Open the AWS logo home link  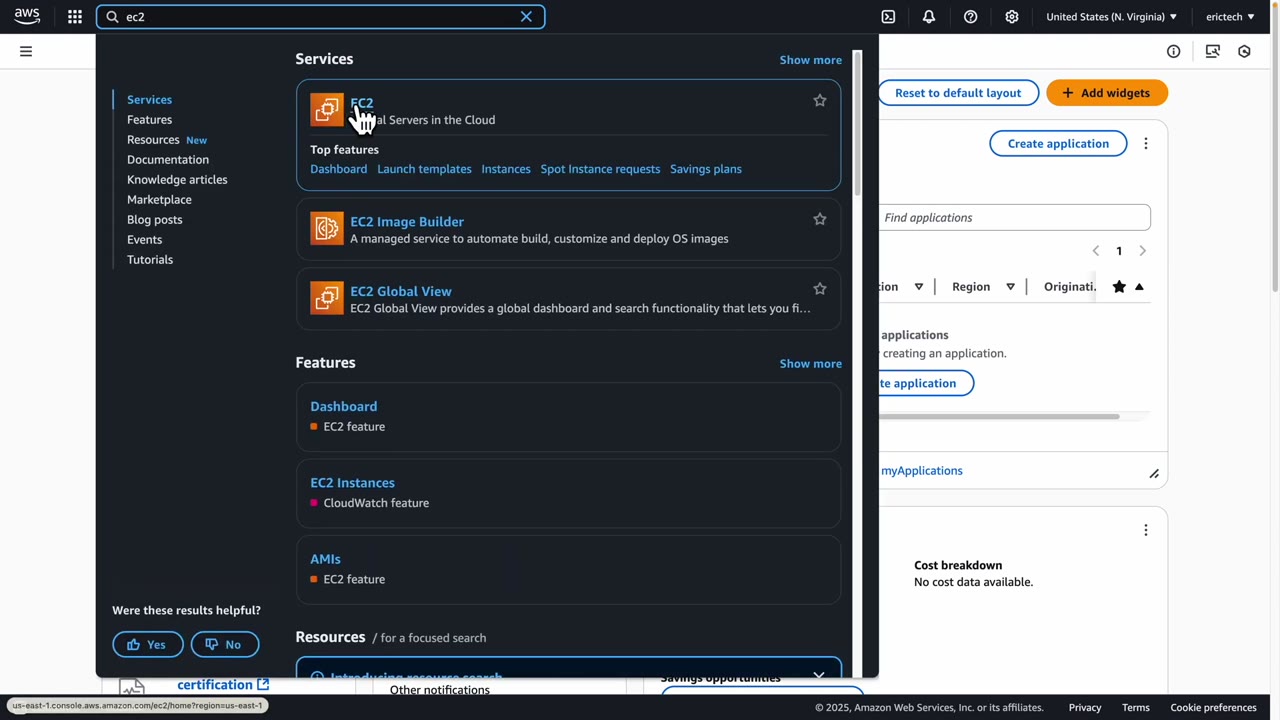pyautogui.click(x=27, y=16)
